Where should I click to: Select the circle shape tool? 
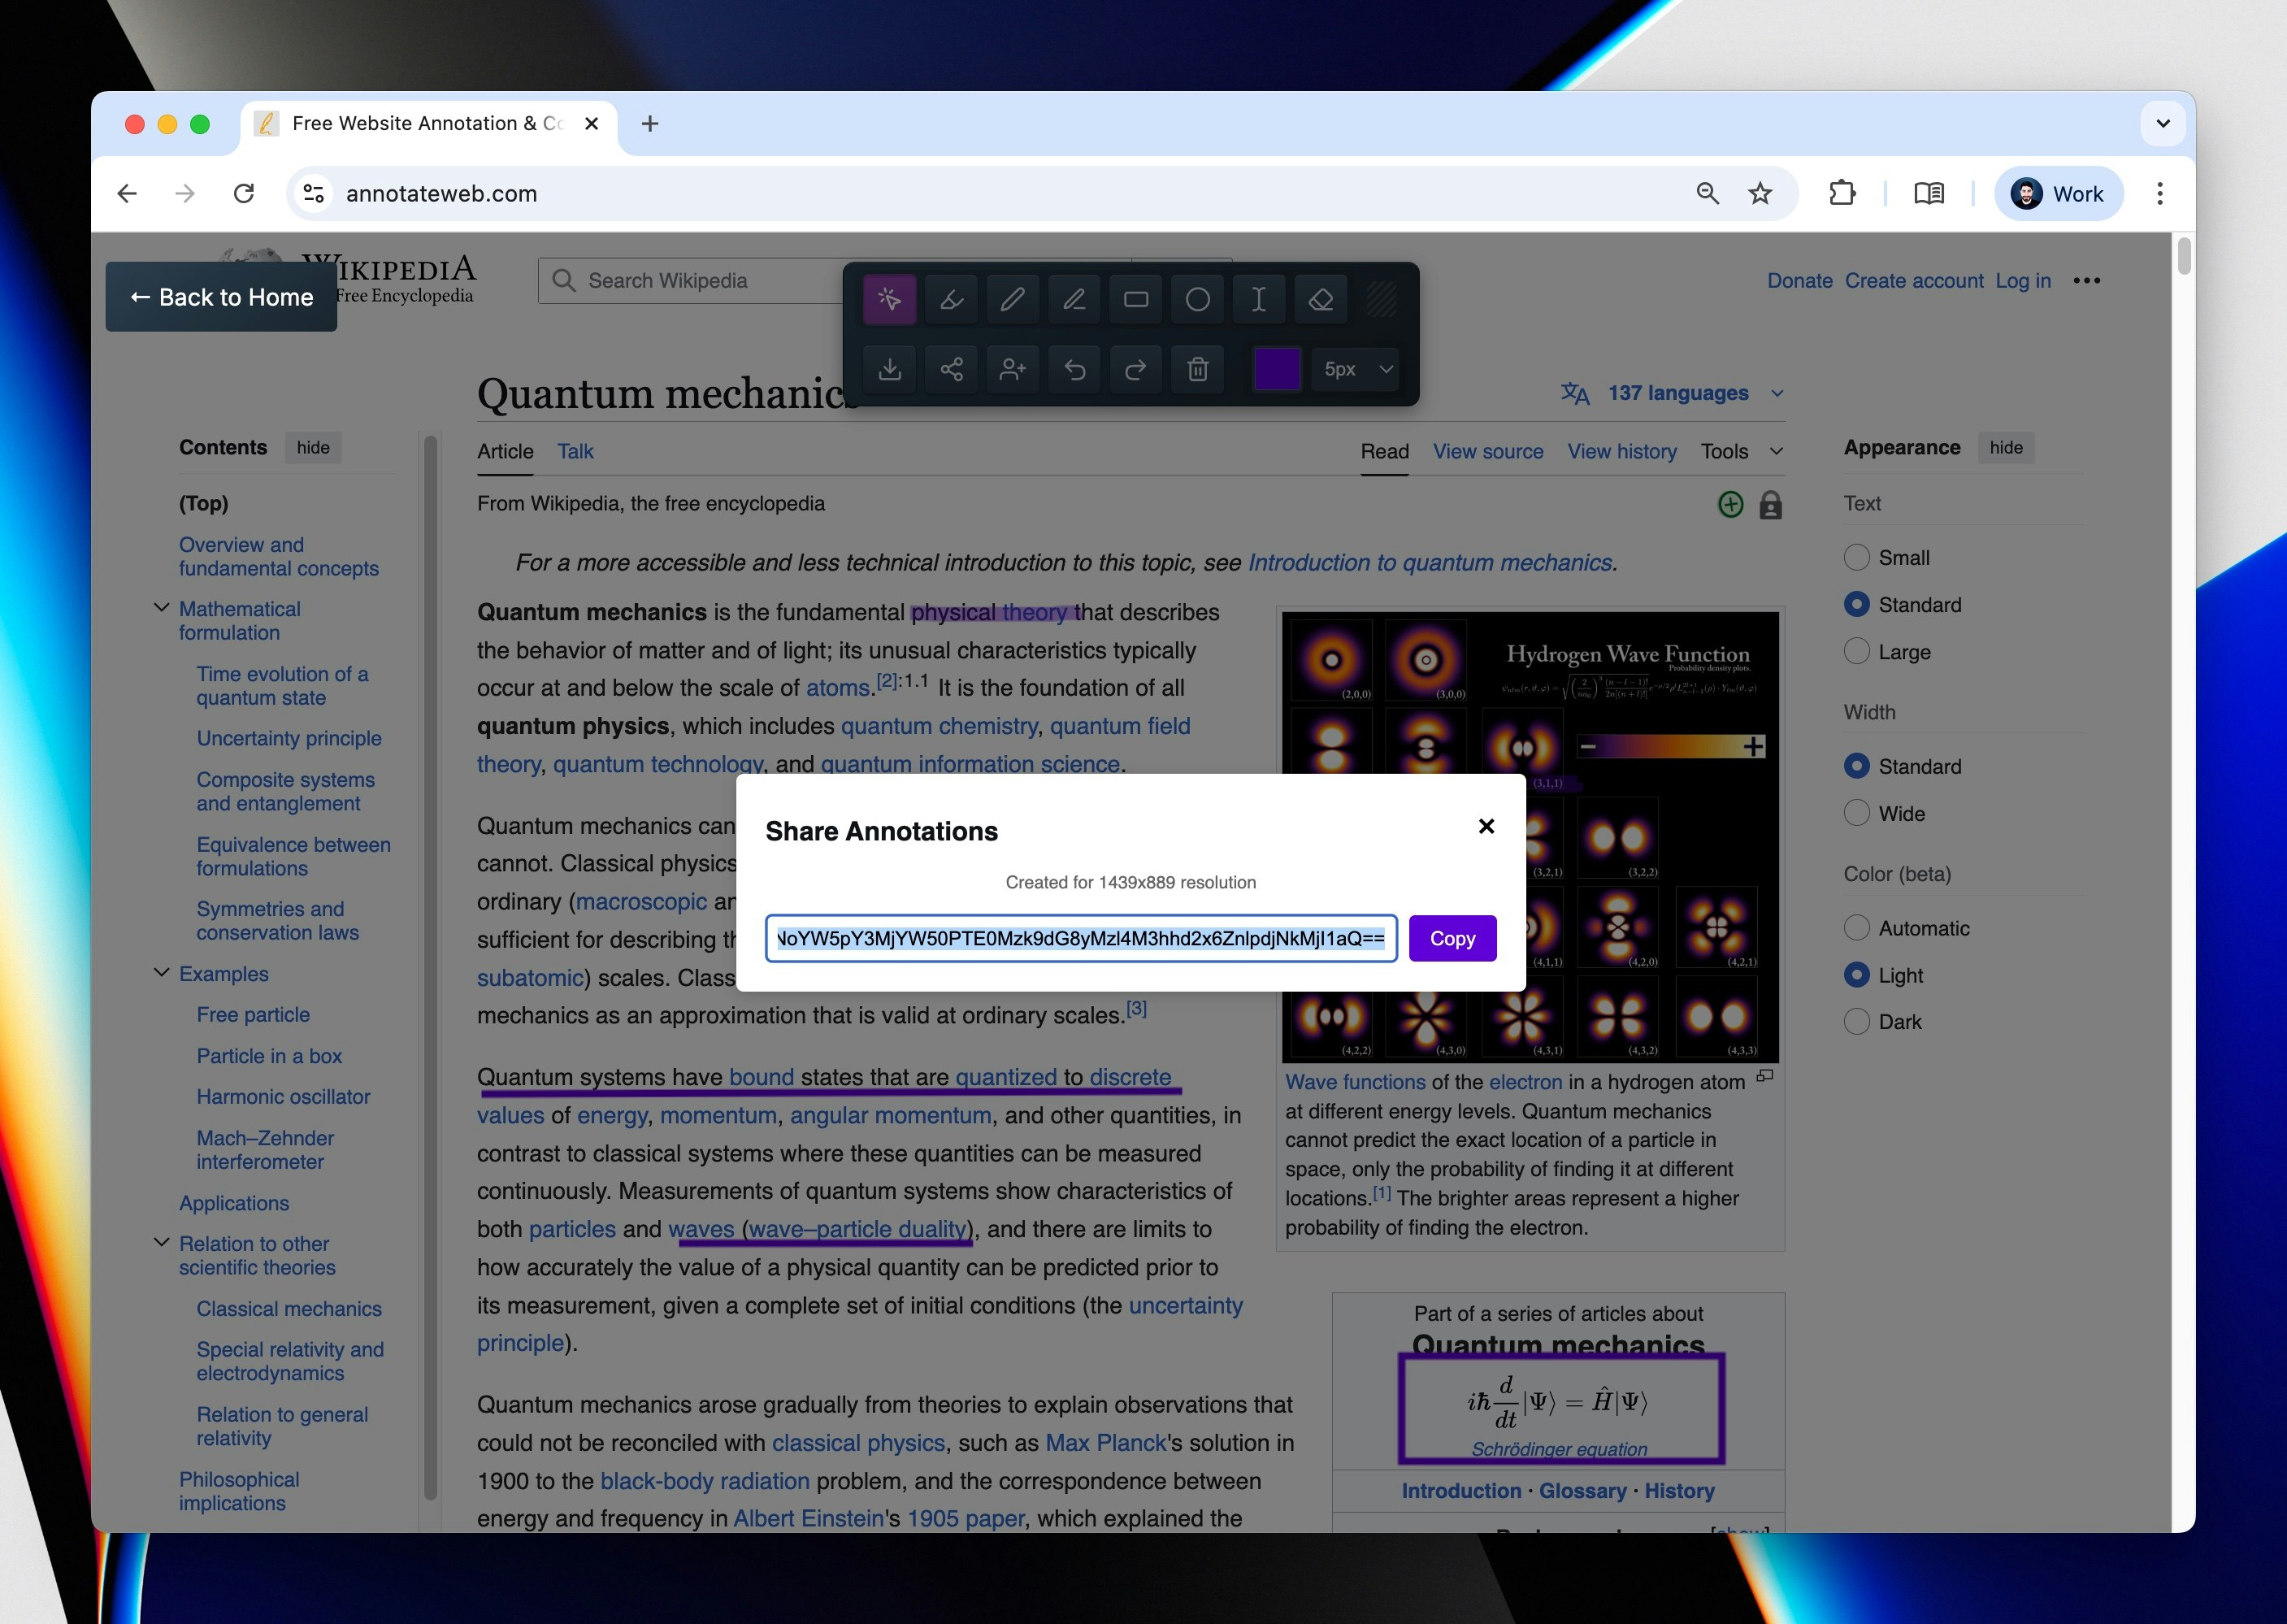point(1197,300)
